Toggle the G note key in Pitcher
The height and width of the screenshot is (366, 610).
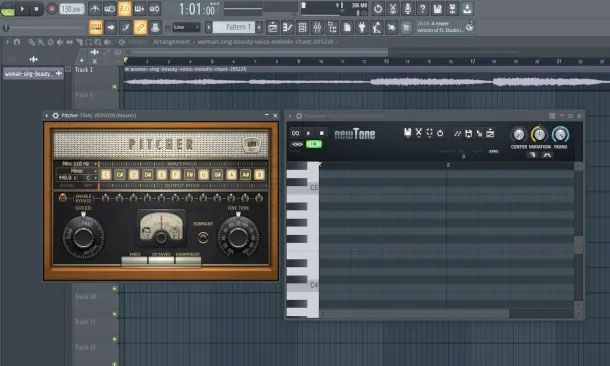203,175
